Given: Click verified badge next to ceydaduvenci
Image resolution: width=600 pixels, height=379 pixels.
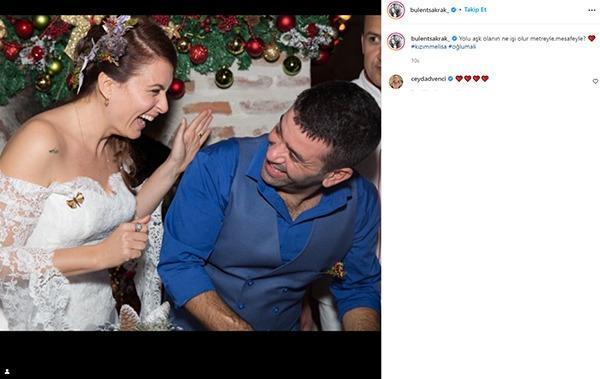Looking at the screenshot, I should tap(450, 78).
